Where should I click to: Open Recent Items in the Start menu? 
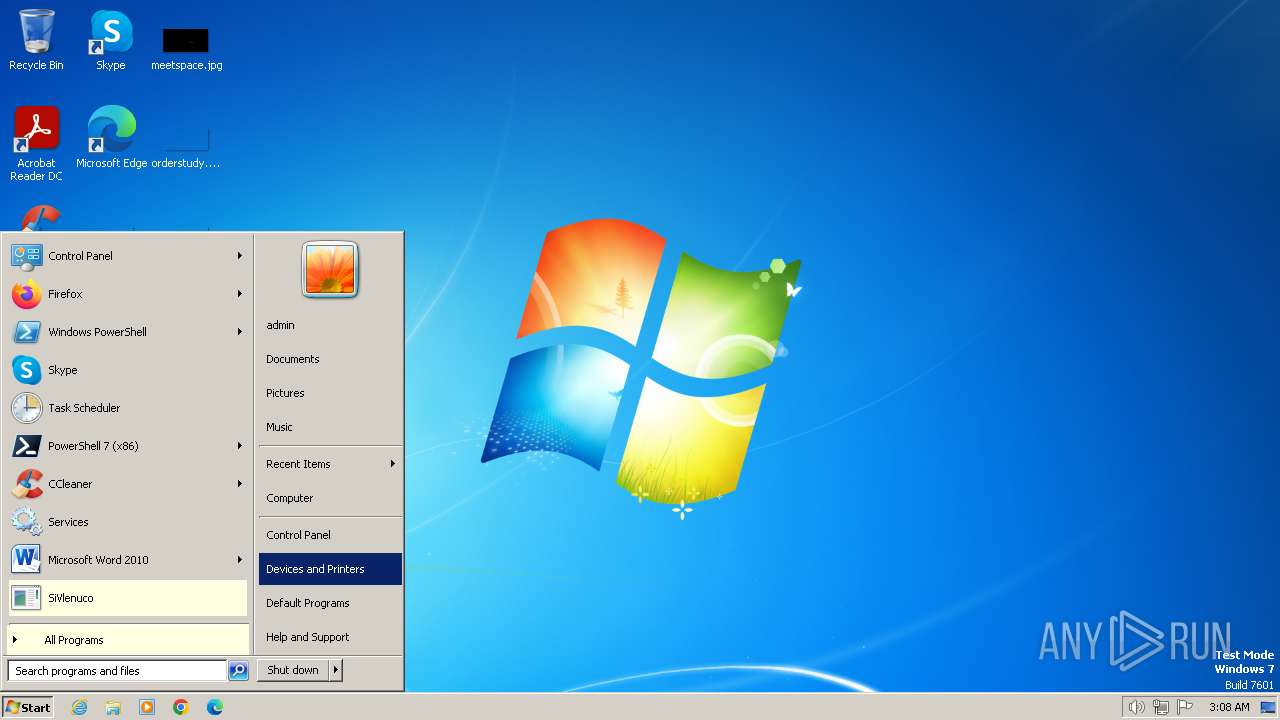[x=330, y=464]
